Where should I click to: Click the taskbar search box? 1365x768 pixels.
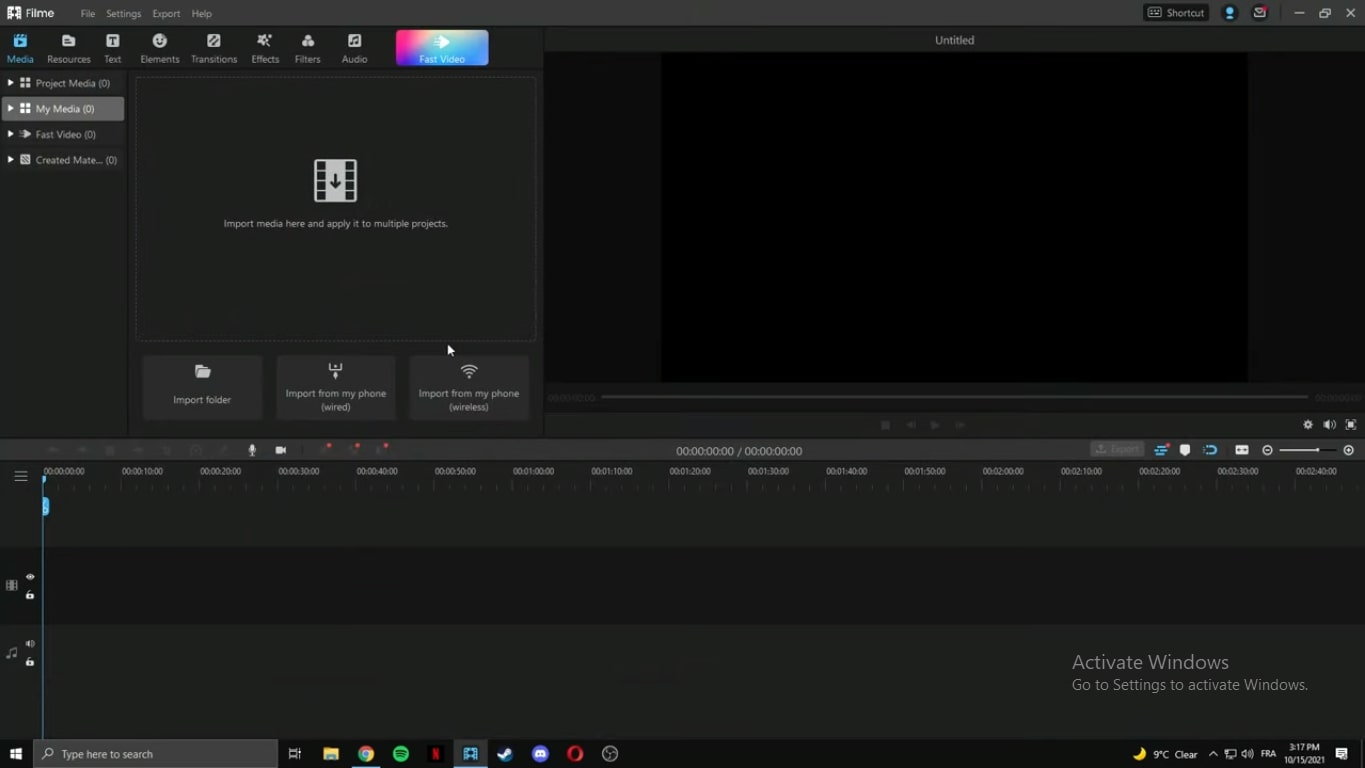(x=156, y=754)
